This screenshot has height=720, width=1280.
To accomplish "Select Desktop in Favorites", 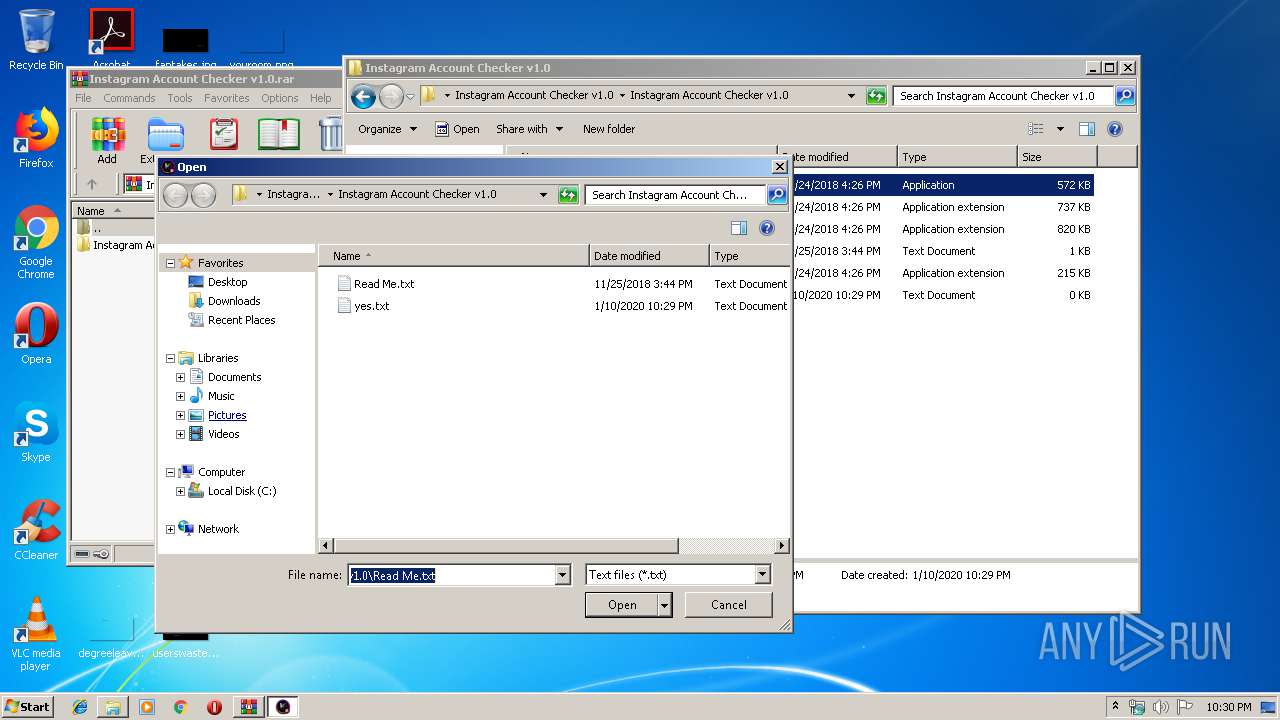I will click(x=227, y=282).
